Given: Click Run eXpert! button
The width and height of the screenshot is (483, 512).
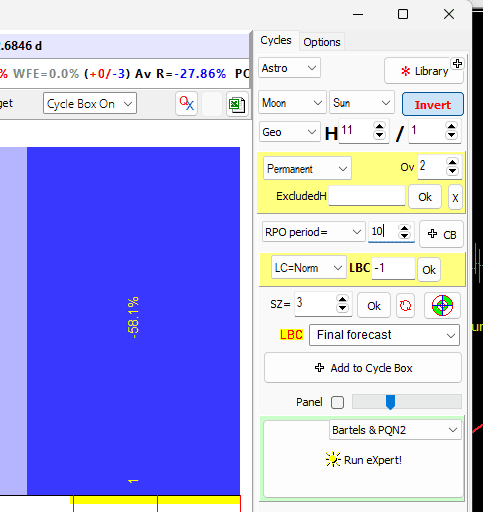Looking at the screenshot, I should tap(363, 460).
